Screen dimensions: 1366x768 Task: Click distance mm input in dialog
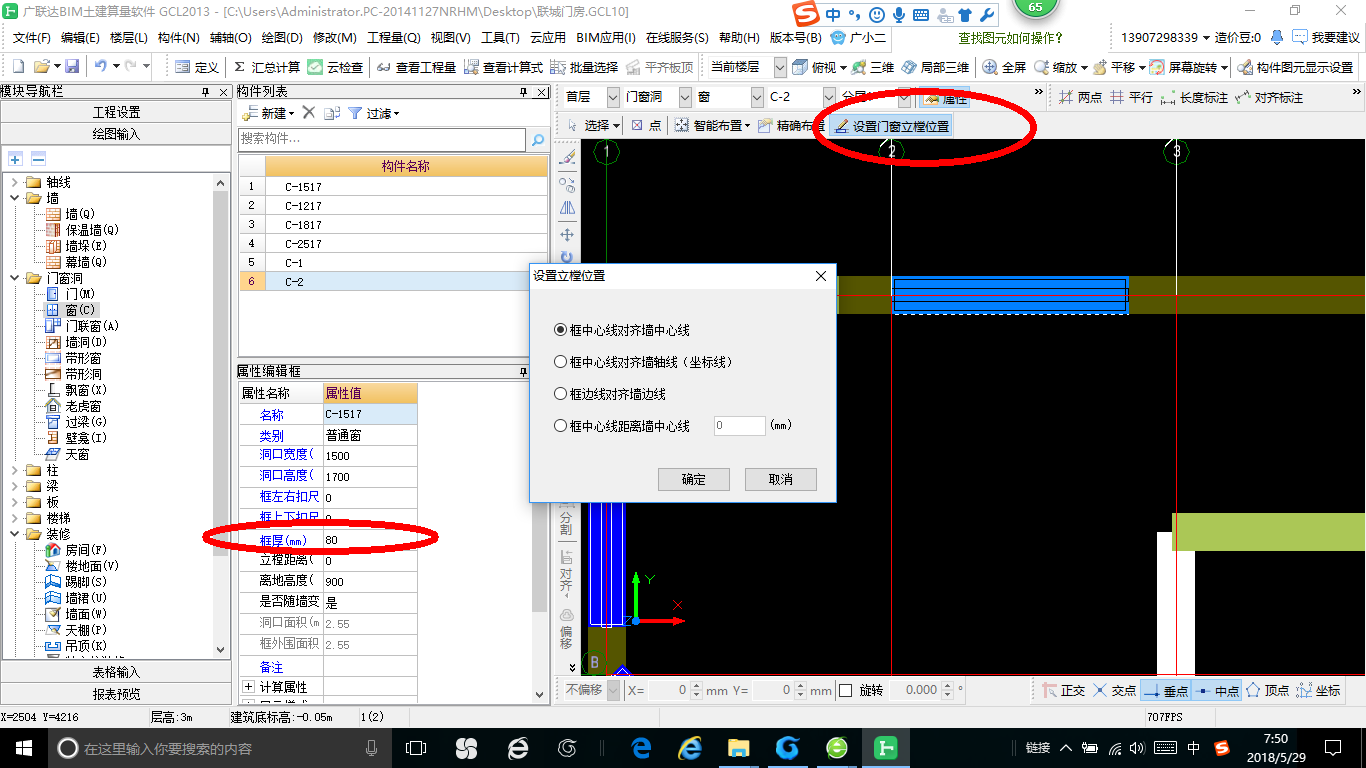tap(740, 426)
